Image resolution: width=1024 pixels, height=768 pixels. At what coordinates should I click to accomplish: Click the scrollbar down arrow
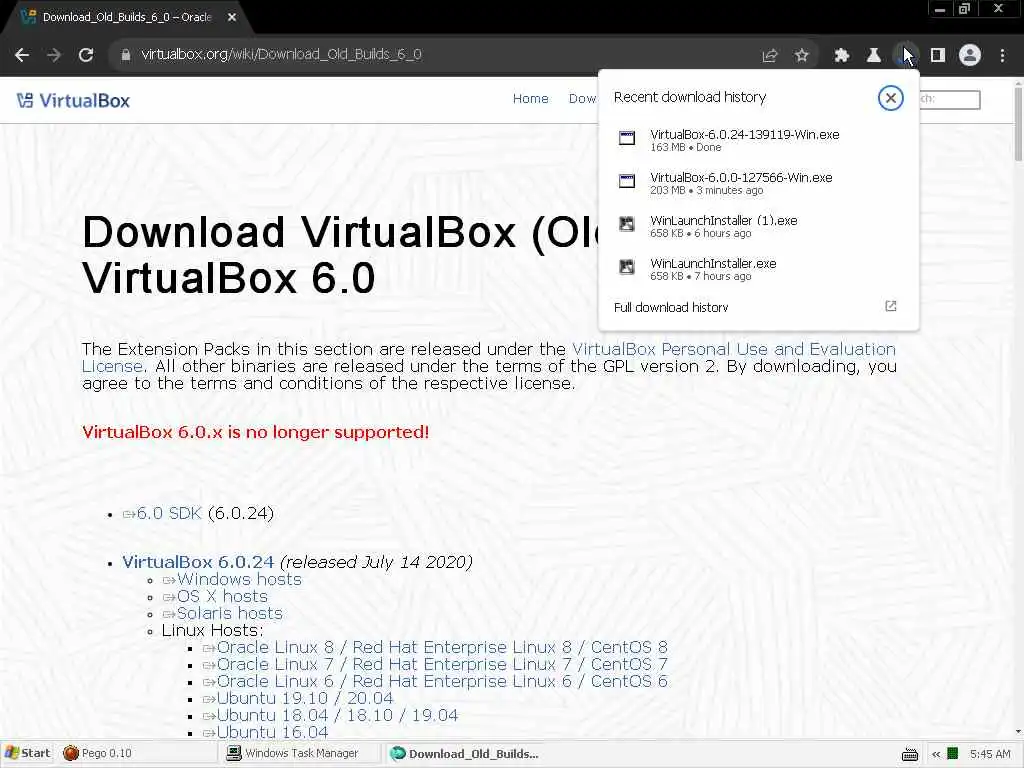coord(1018,732)
